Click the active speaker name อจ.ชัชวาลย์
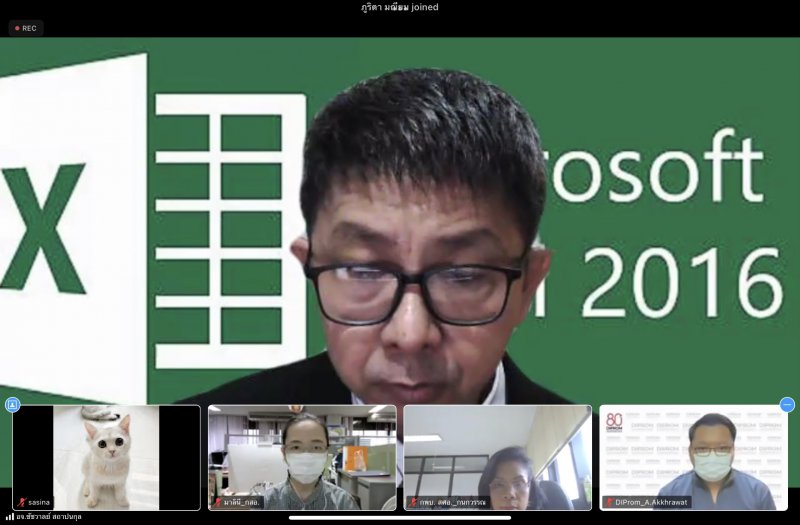Image resolution: width=800 pixels, height=525 pixels. click(49, 517)
